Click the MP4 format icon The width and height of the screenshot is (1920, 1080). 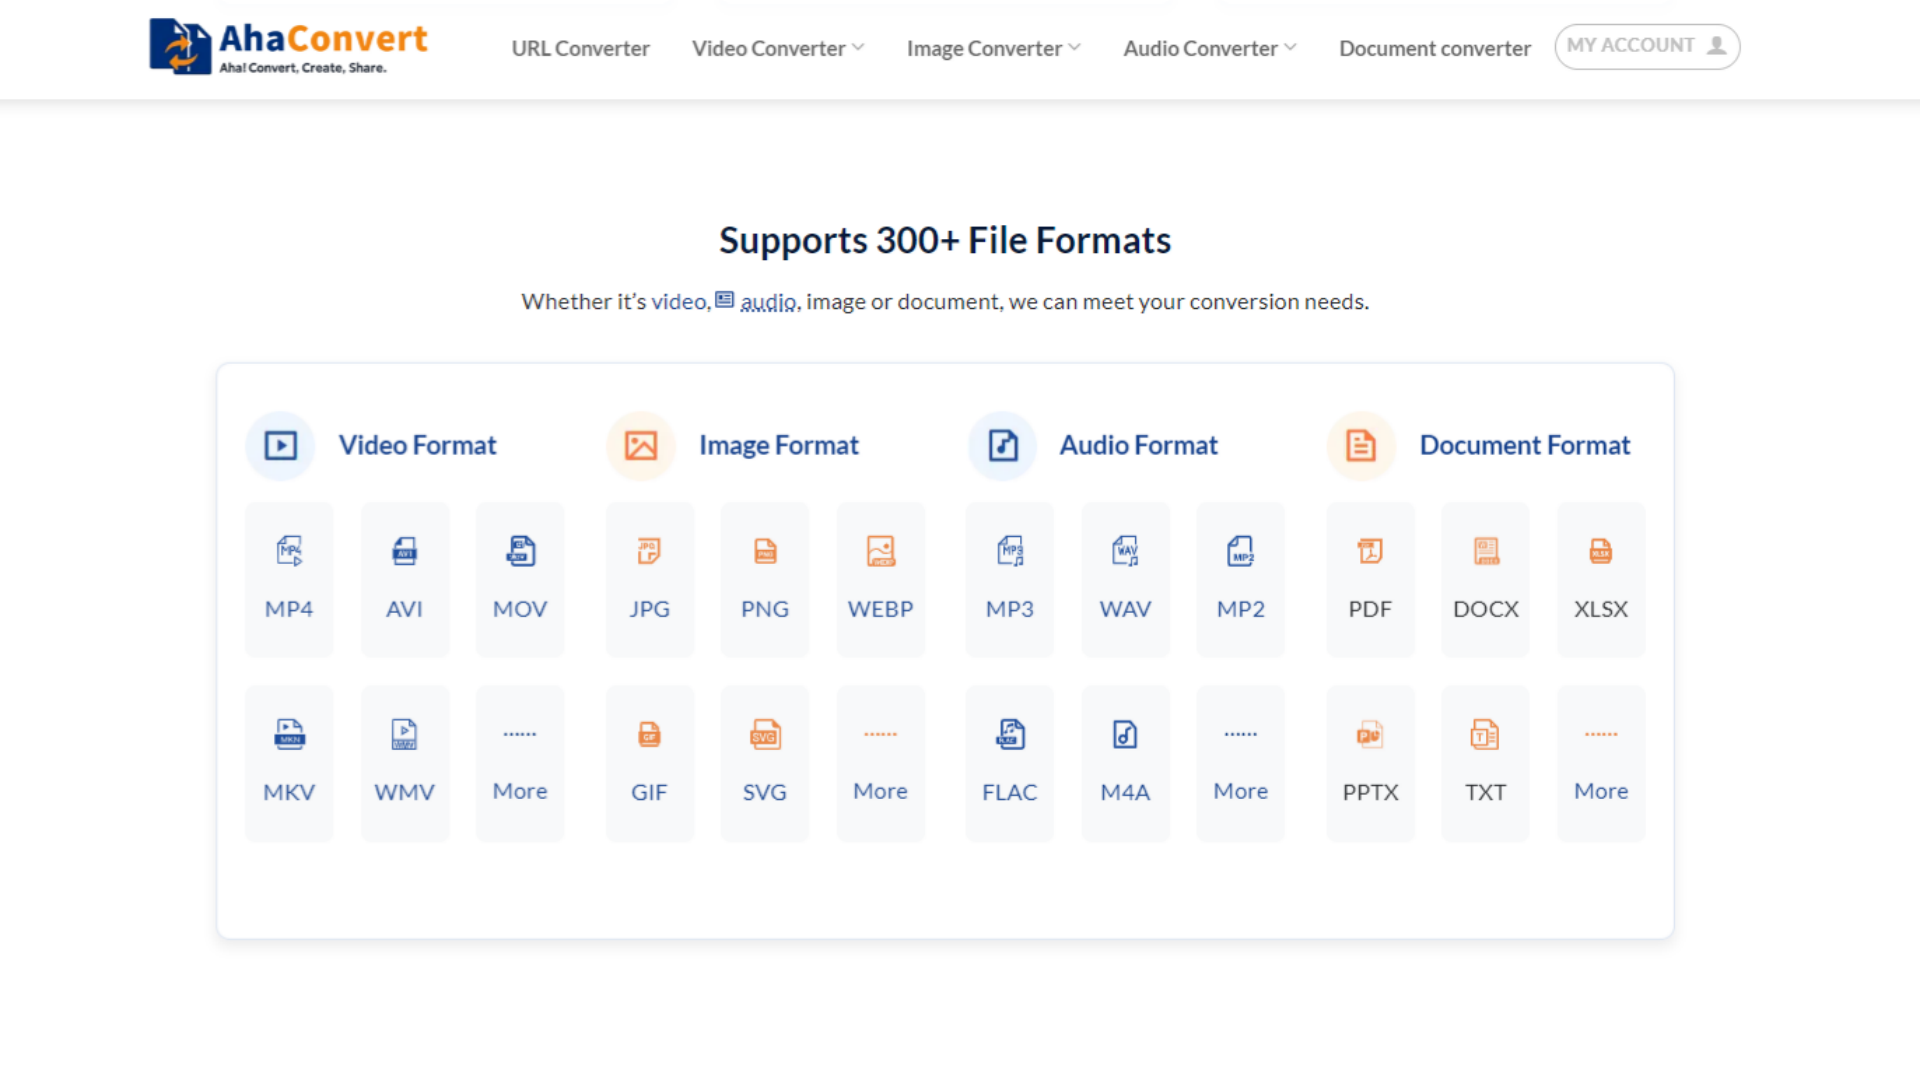click(x=289, y=551)
